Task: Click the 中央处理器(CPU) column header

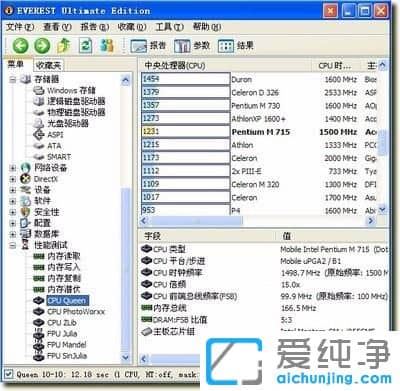Action: point(226,65)
